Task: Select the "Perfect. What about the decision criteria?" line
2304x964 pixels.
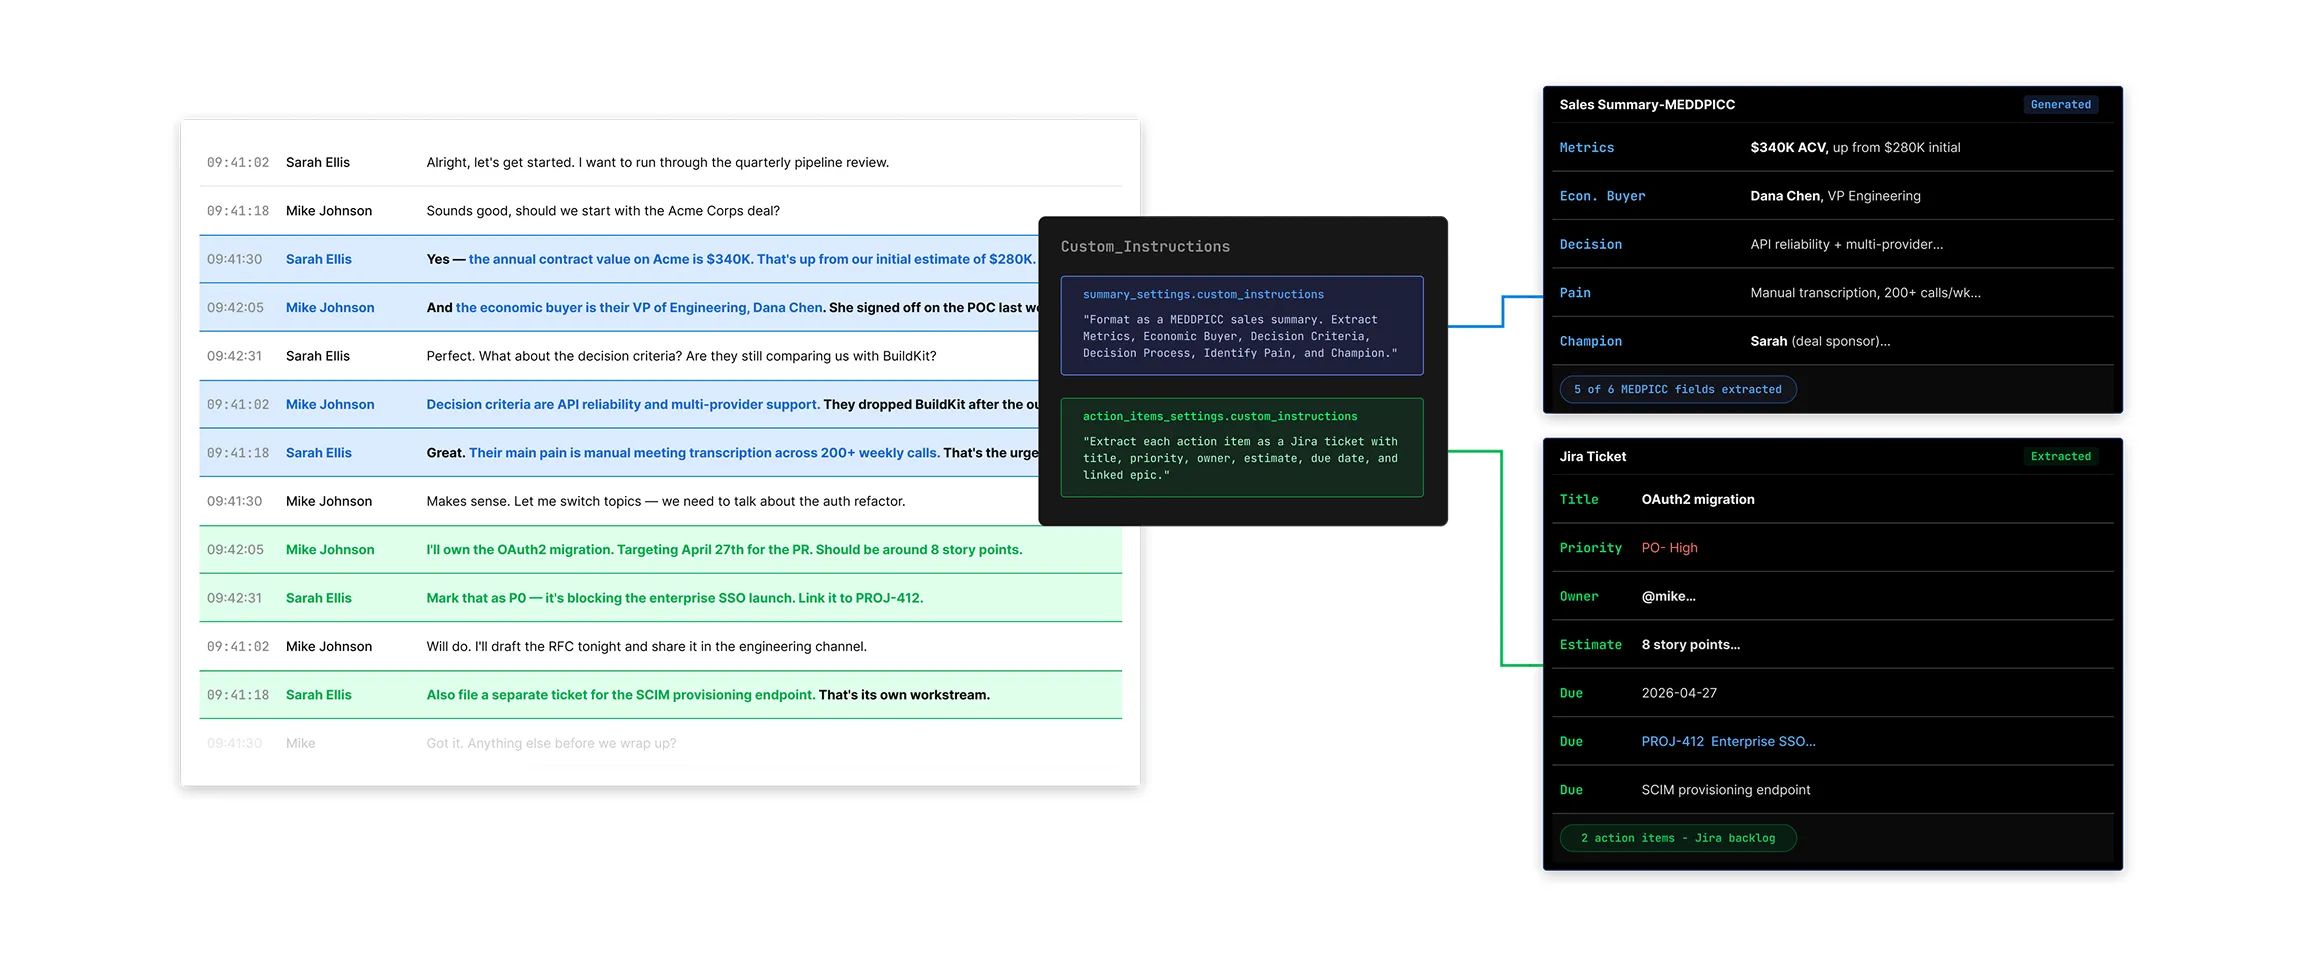Action: 681,356
